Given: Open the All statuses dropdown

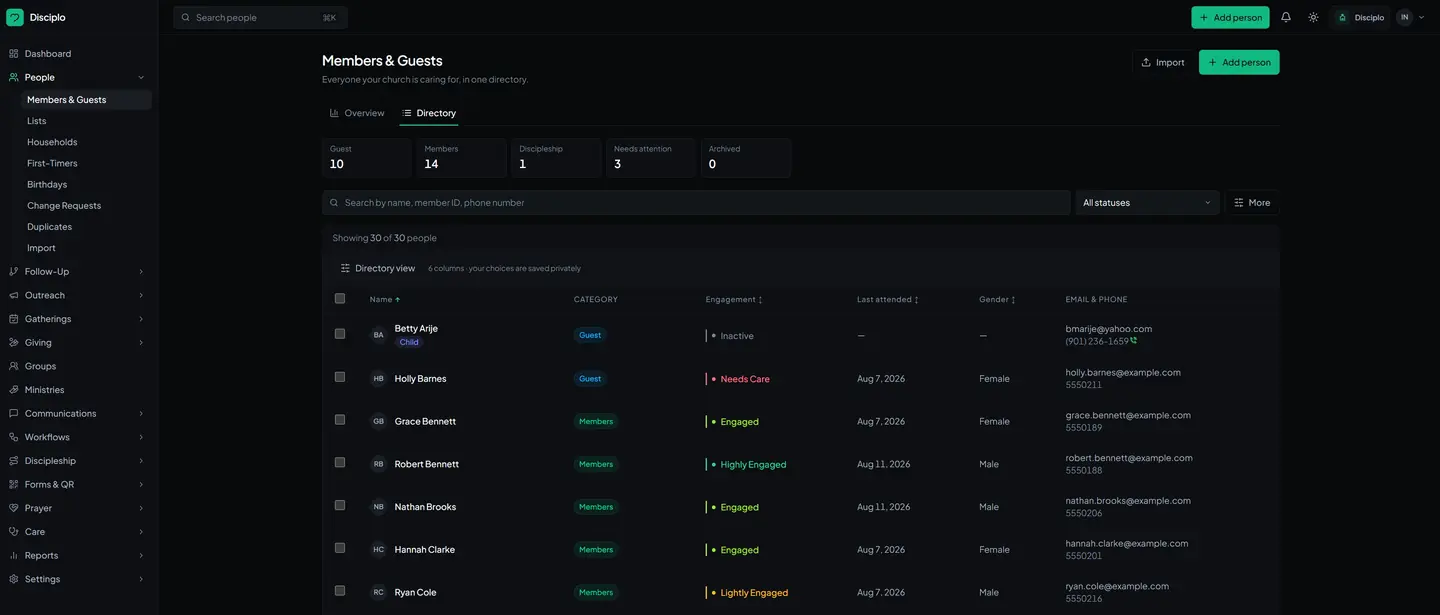Looking at the screenshot, I should 1147,203.
